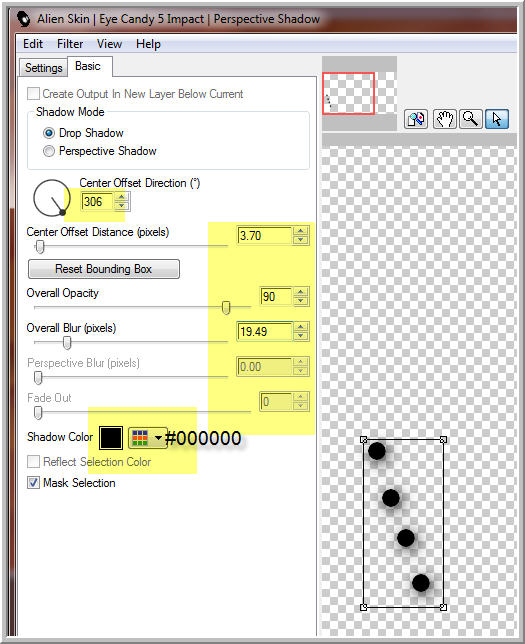Select the Hand pan tool
This screenshot has height=644, width=525.
click(x=444, y=120)
